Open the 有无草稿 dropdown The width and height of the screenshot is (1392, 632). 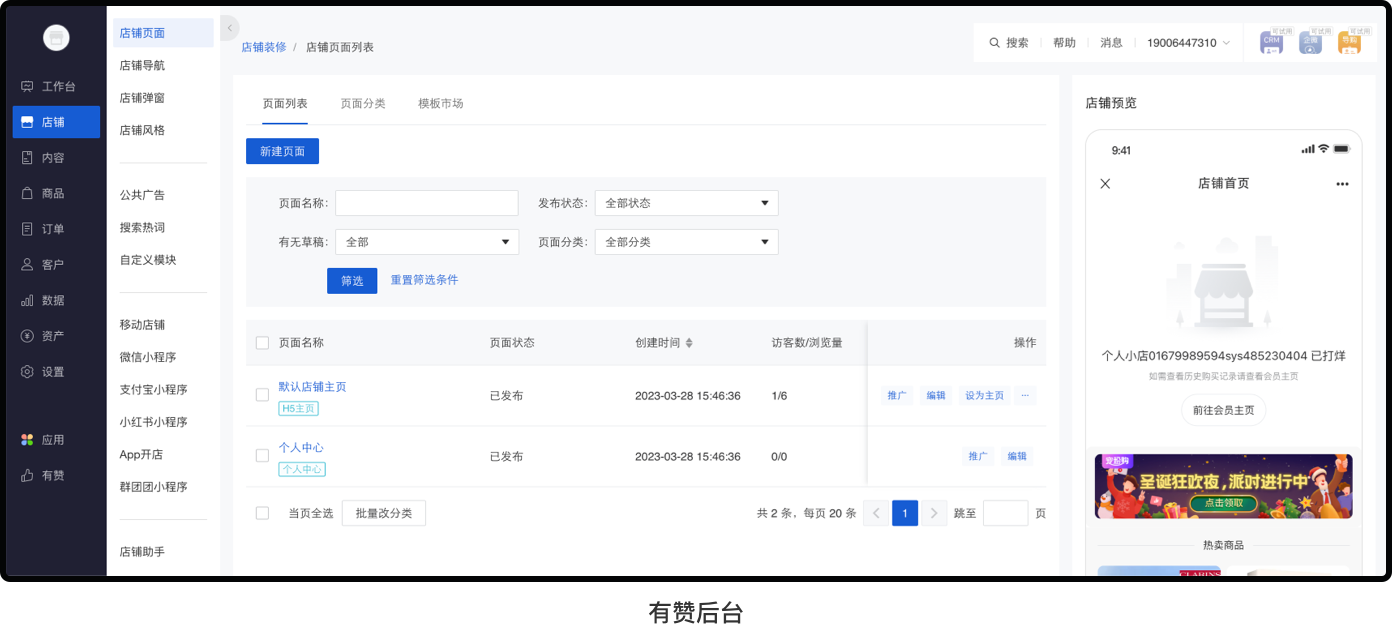(x=427, y=242)
